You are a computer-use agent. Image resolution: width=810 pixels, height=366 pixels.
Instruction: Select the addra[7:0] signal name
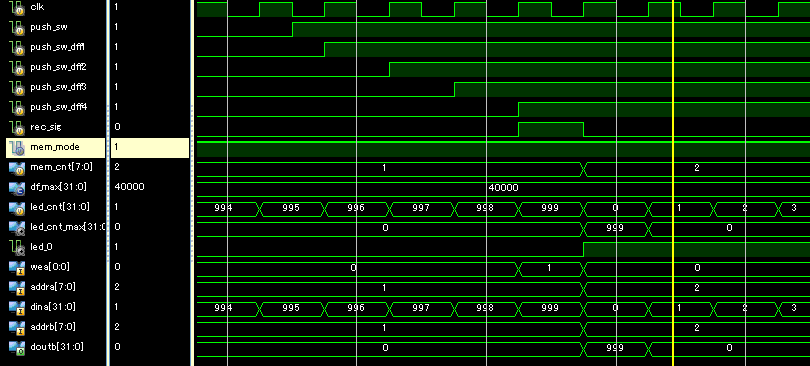[x=54, y=287]
